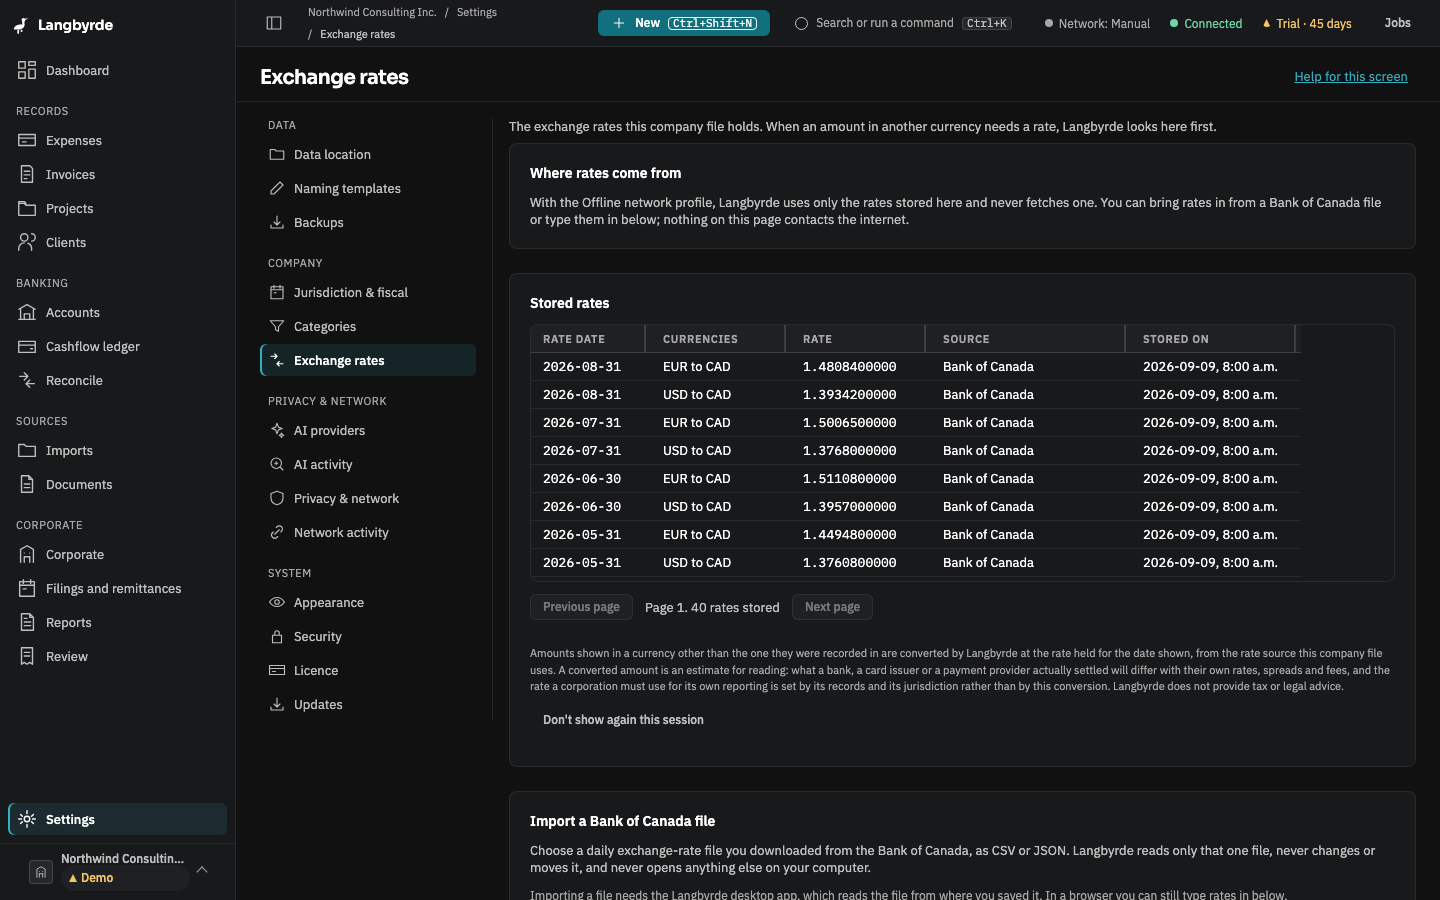
Task: Click the Clients people icon
Action: pos(27,242)
